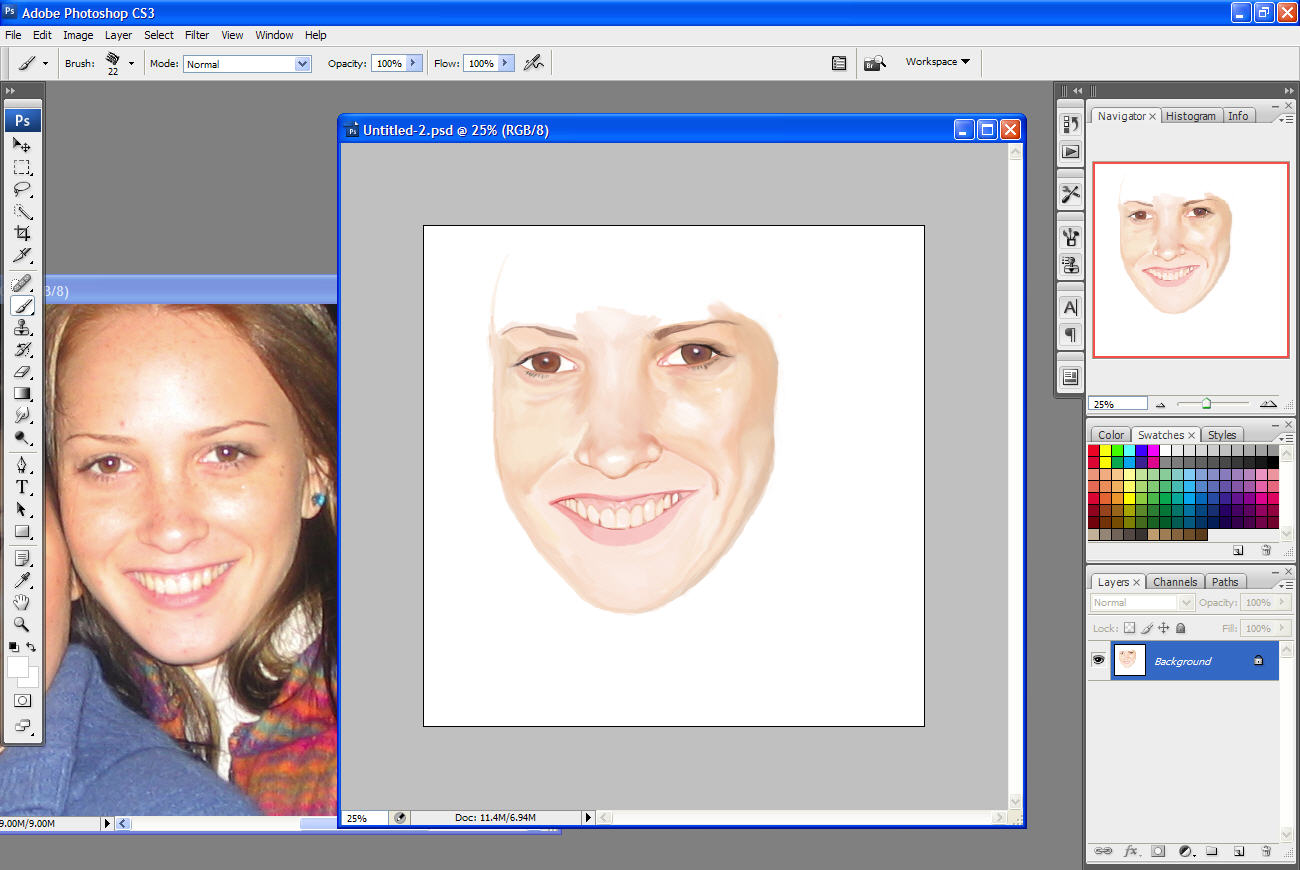Open the Workspace dropdown

click(937, 62)
